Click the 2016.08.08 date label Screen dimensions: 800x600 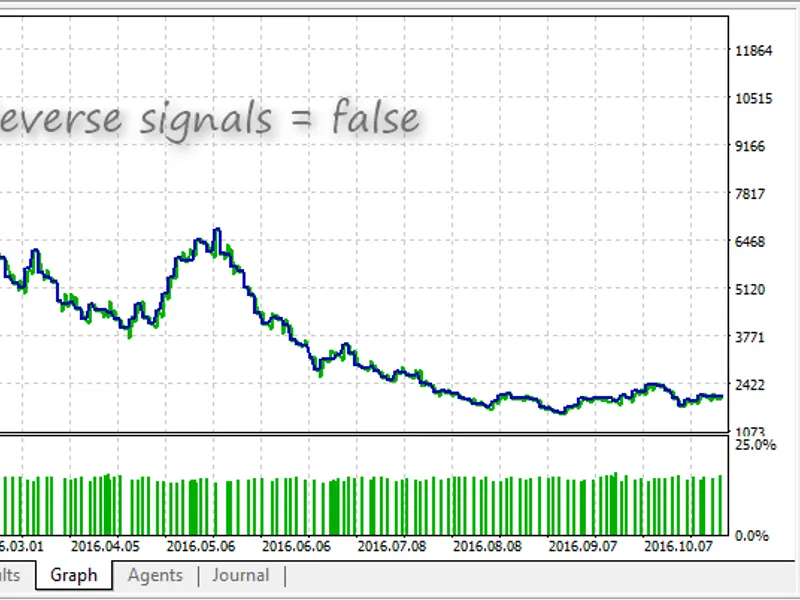487,546
